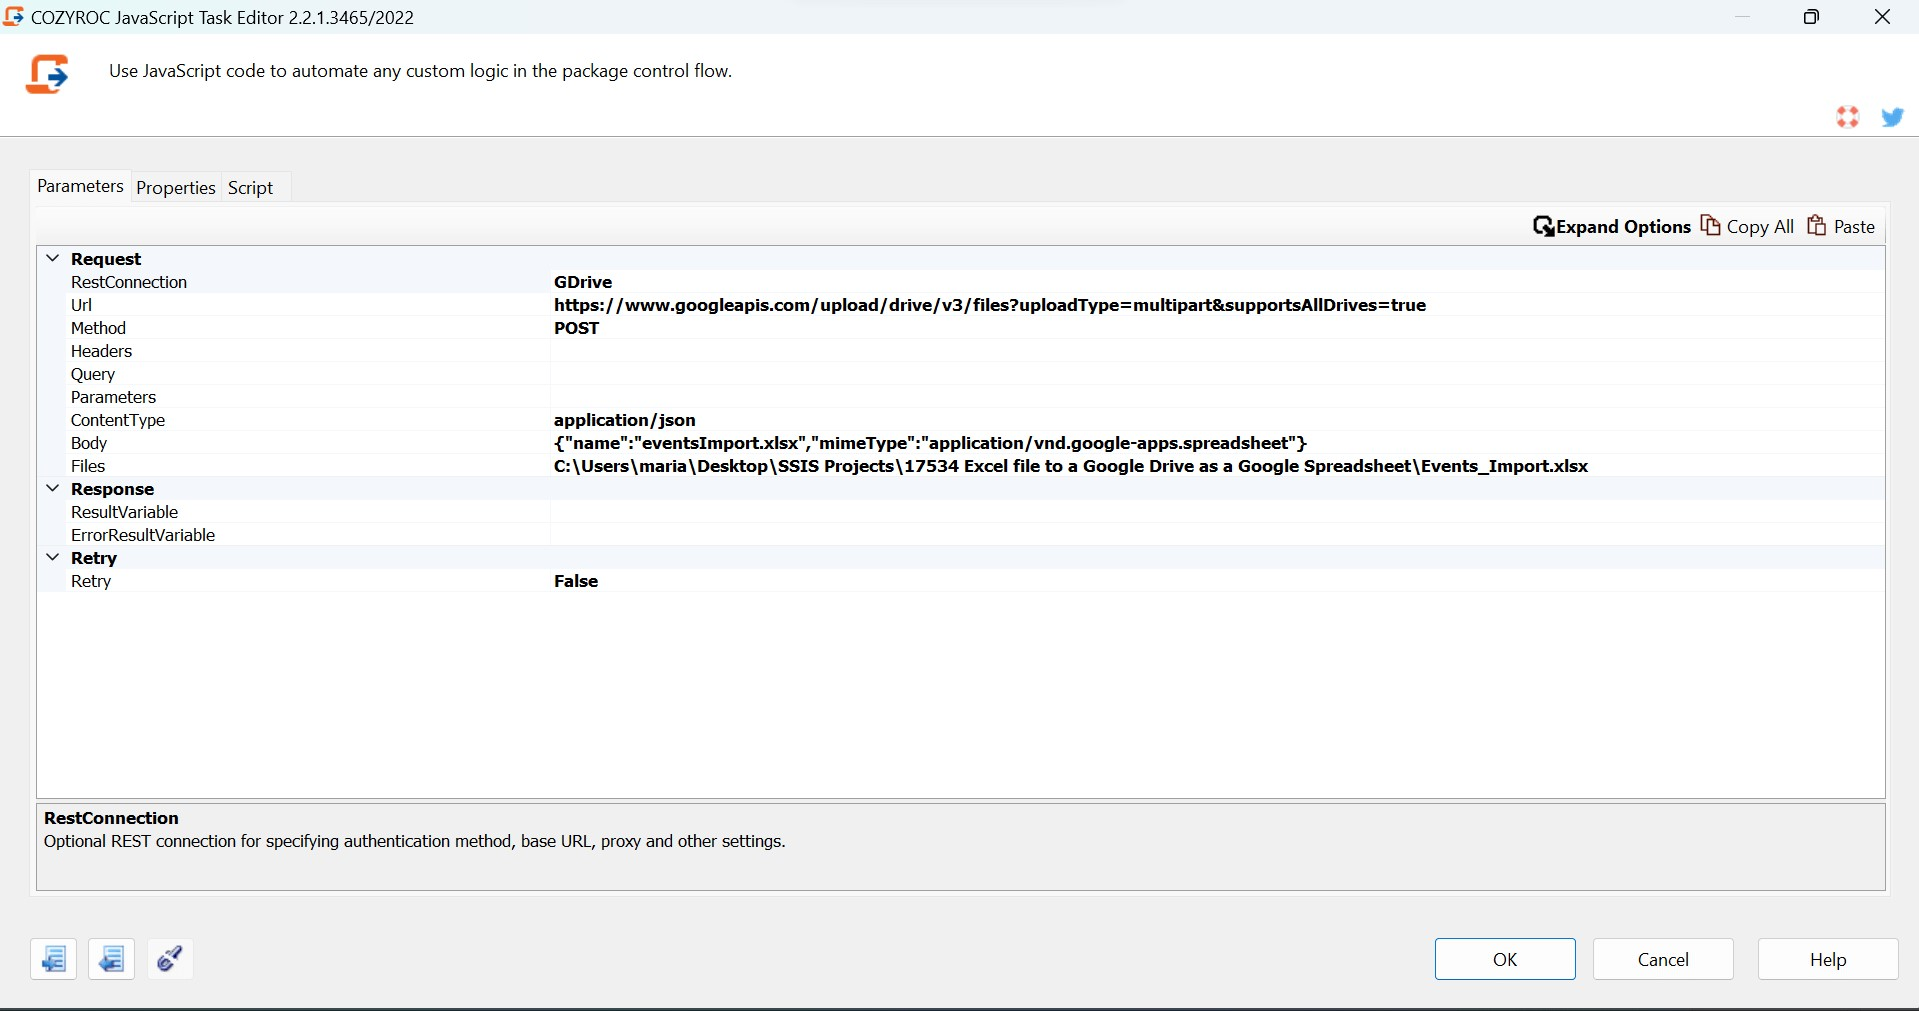Viewport: 1919px width, 1011px height.
Task: Select the Url property name
Action: 81,305
